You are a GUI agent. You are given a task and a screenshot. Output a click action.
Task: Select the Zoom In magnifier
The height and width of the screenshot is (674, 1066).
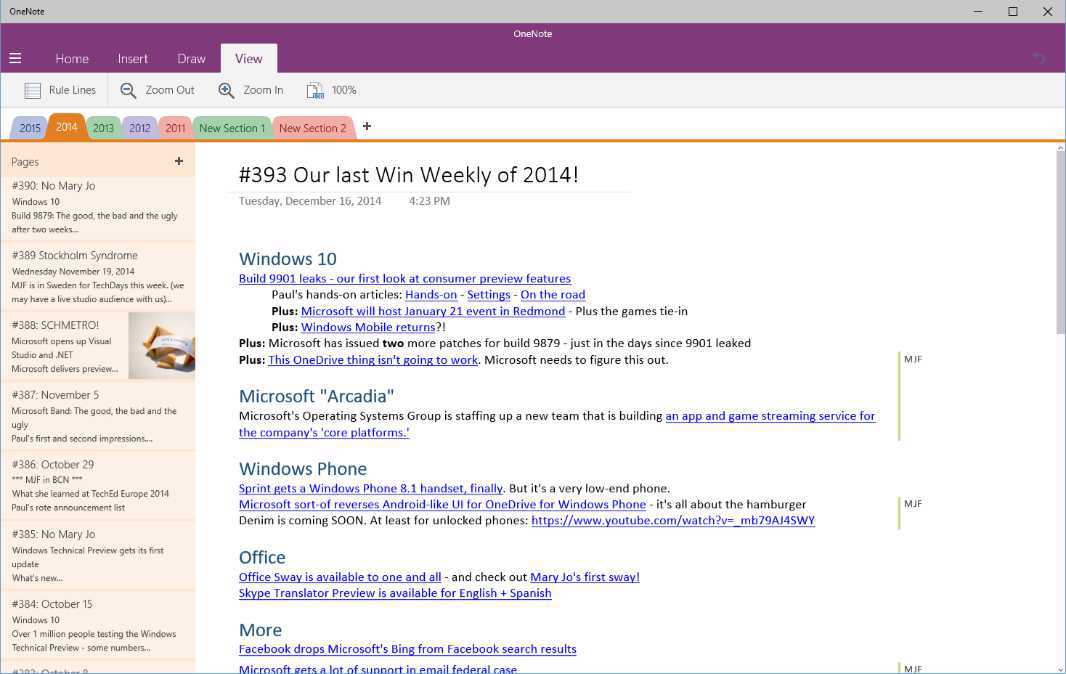pyautogui.click(x=250, y=90)
